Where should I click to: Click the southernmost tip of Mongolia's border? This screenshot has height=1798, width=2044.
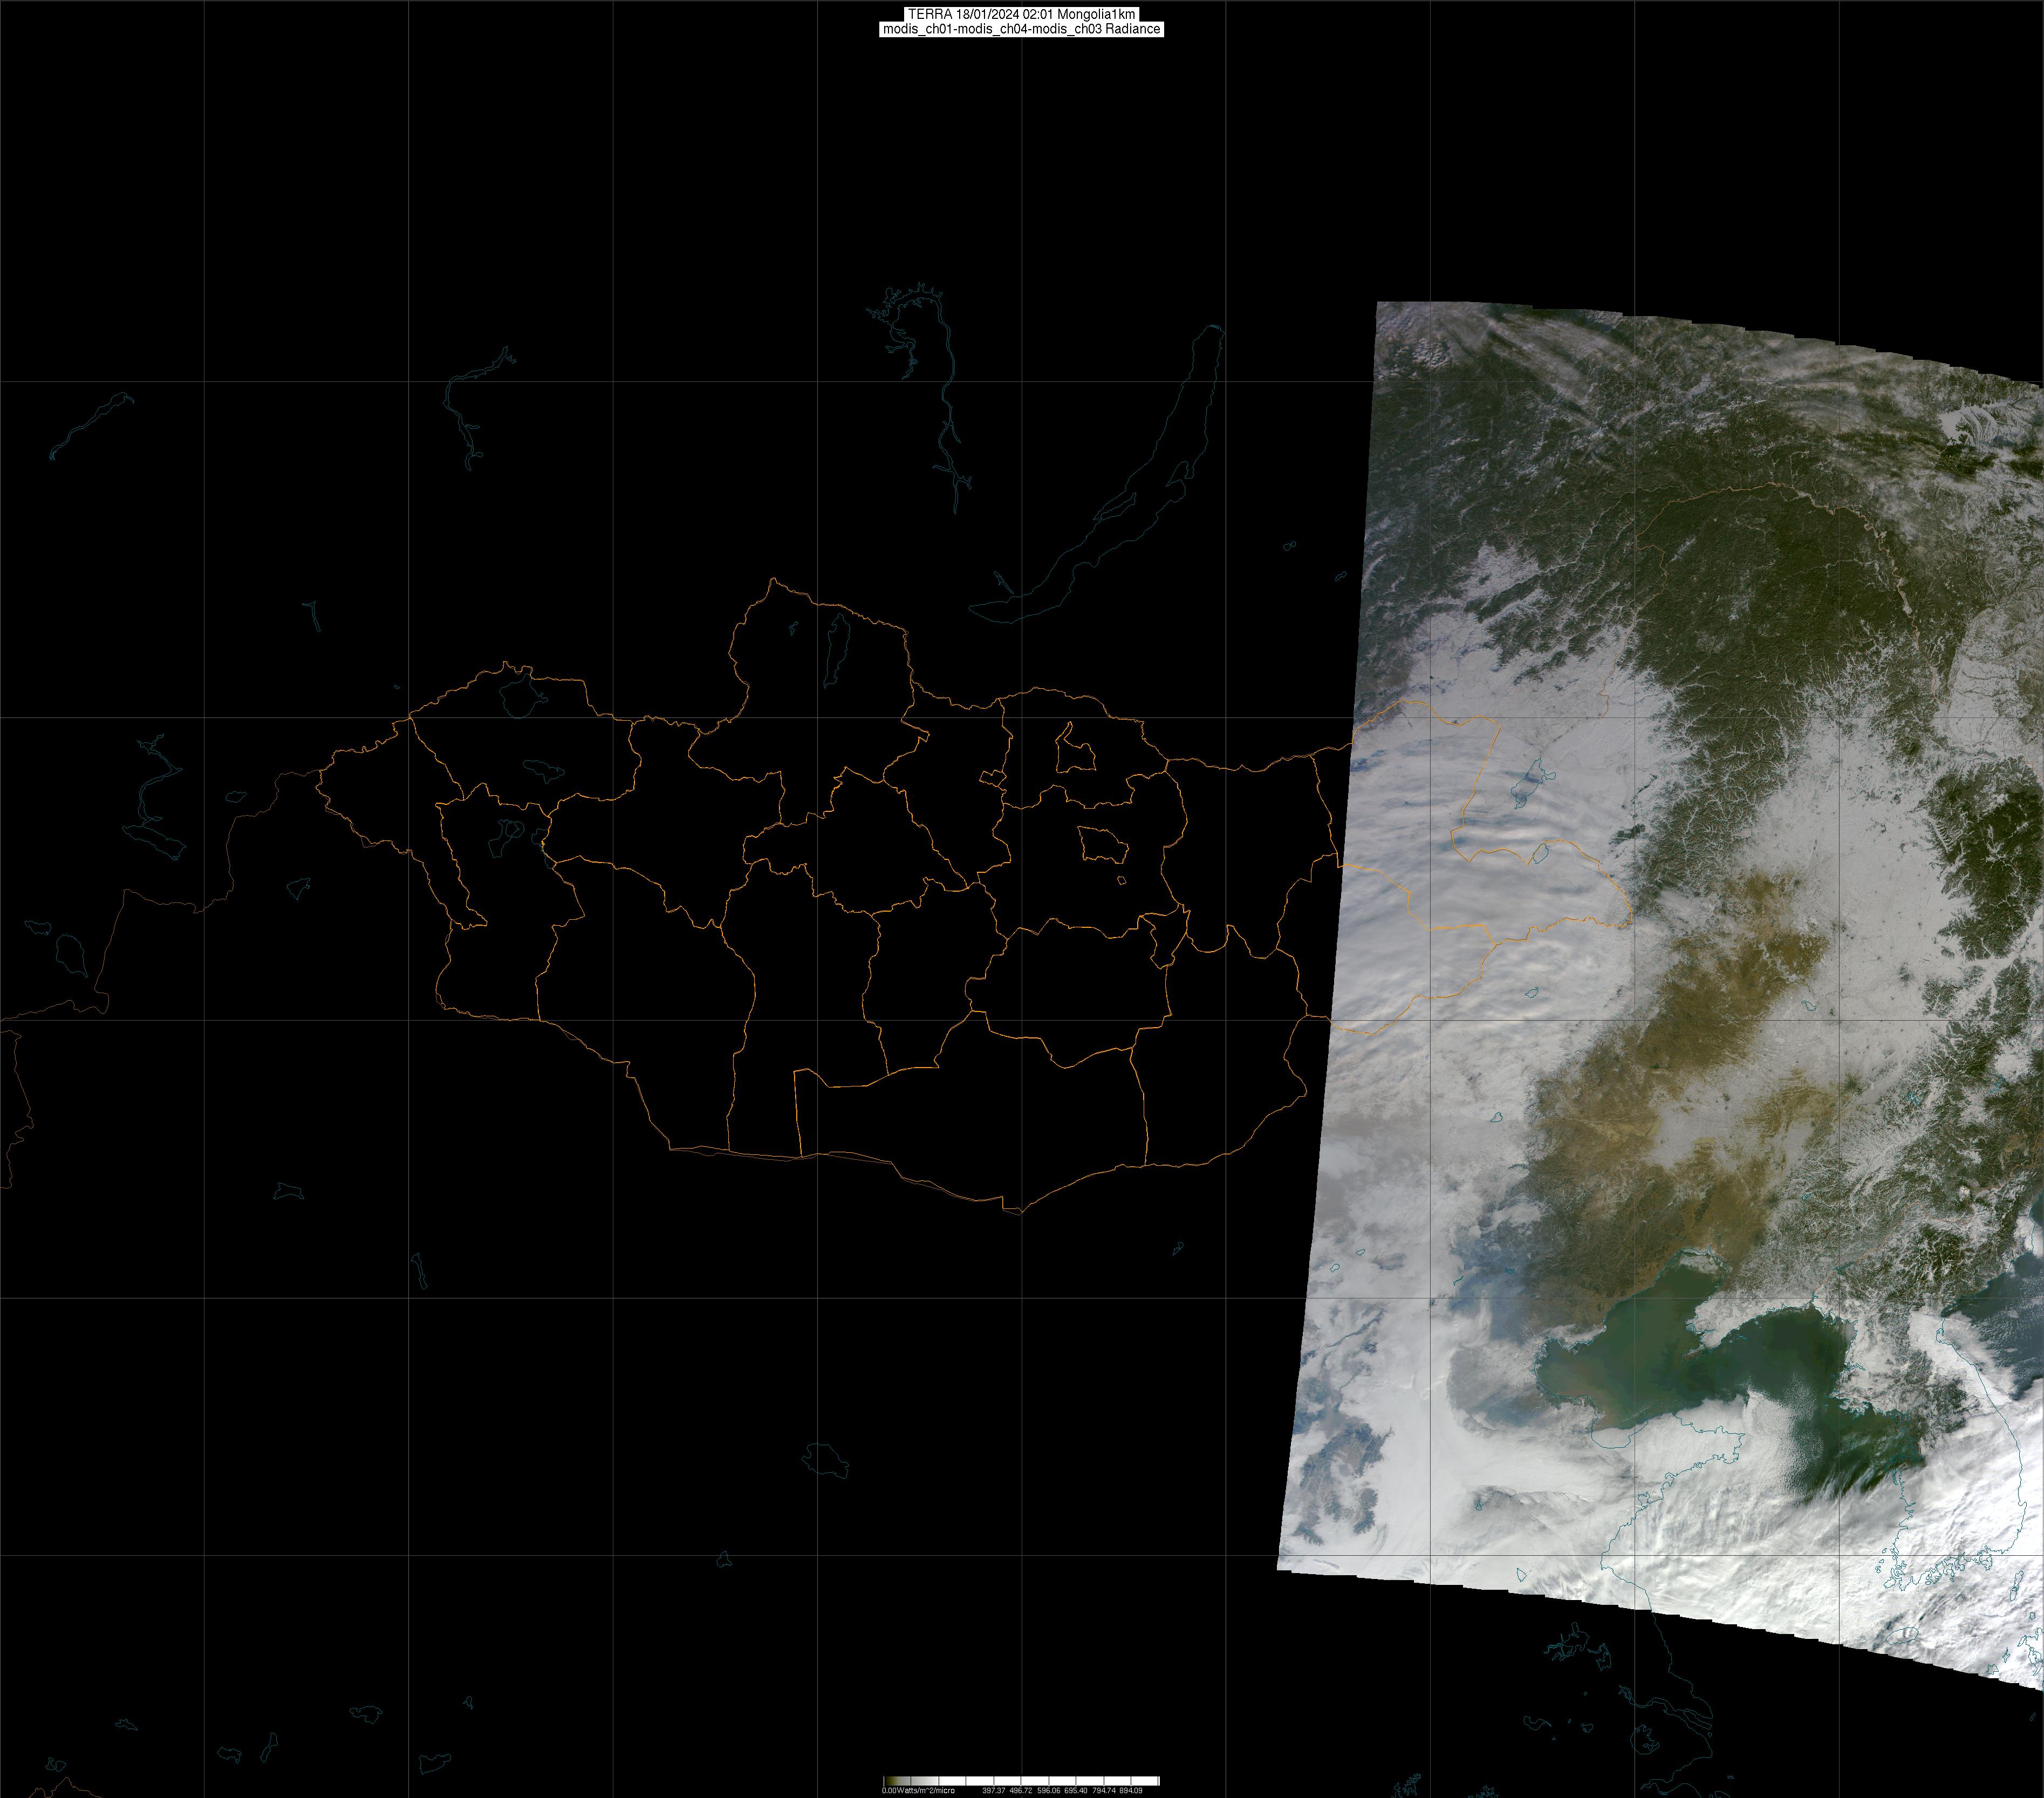(x=1020, y=1214)
